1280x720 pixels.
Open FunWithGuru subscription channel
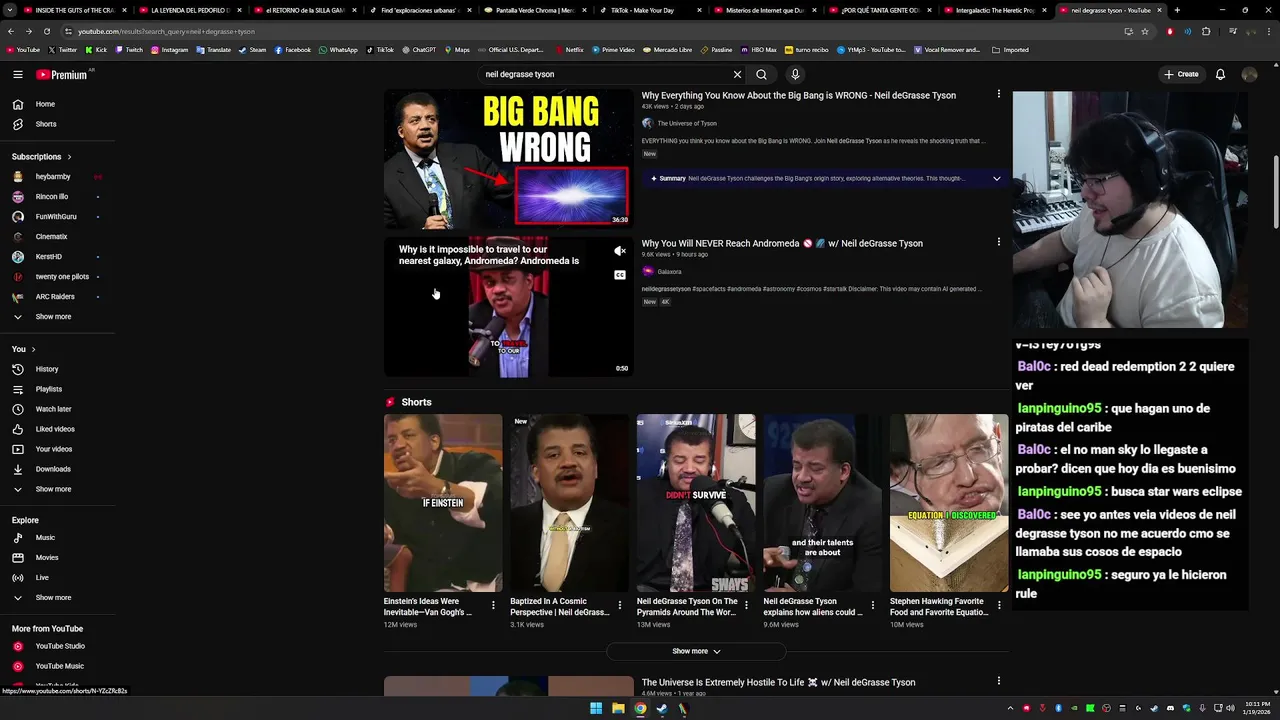[58, 217]
